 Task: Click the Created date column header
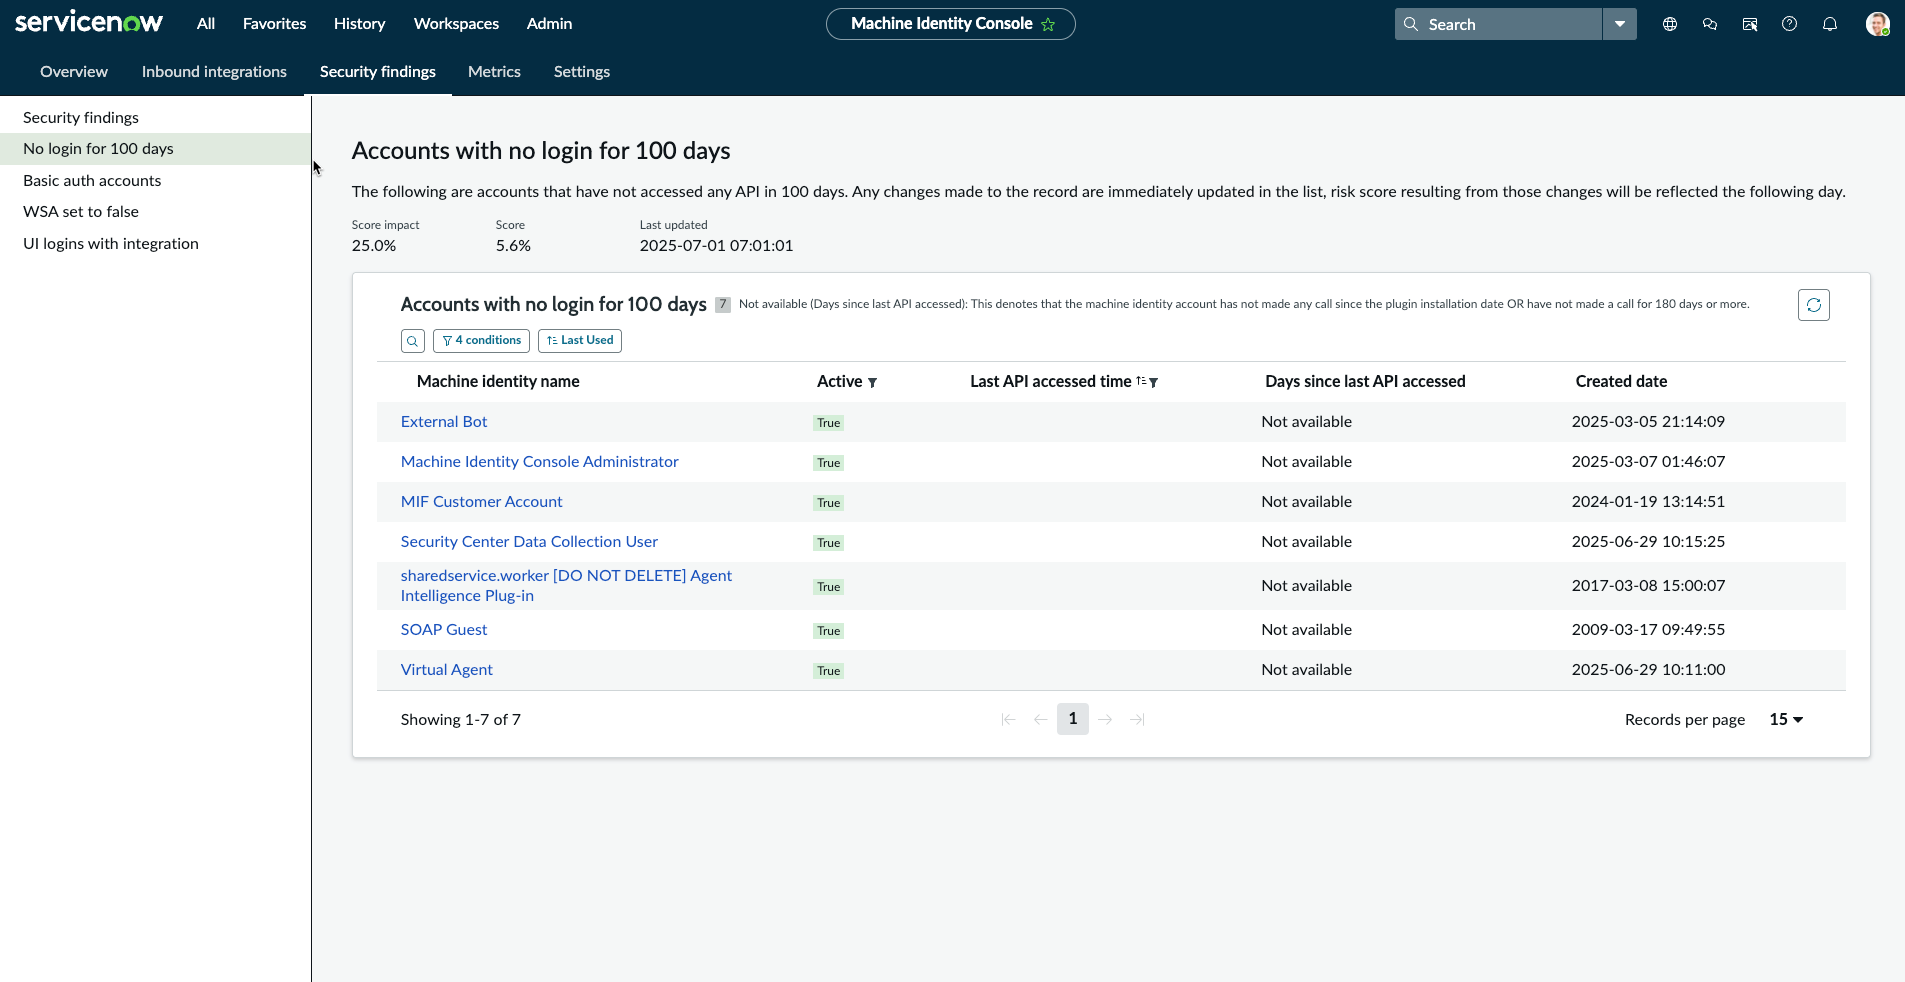click(x=1621, y=381)
